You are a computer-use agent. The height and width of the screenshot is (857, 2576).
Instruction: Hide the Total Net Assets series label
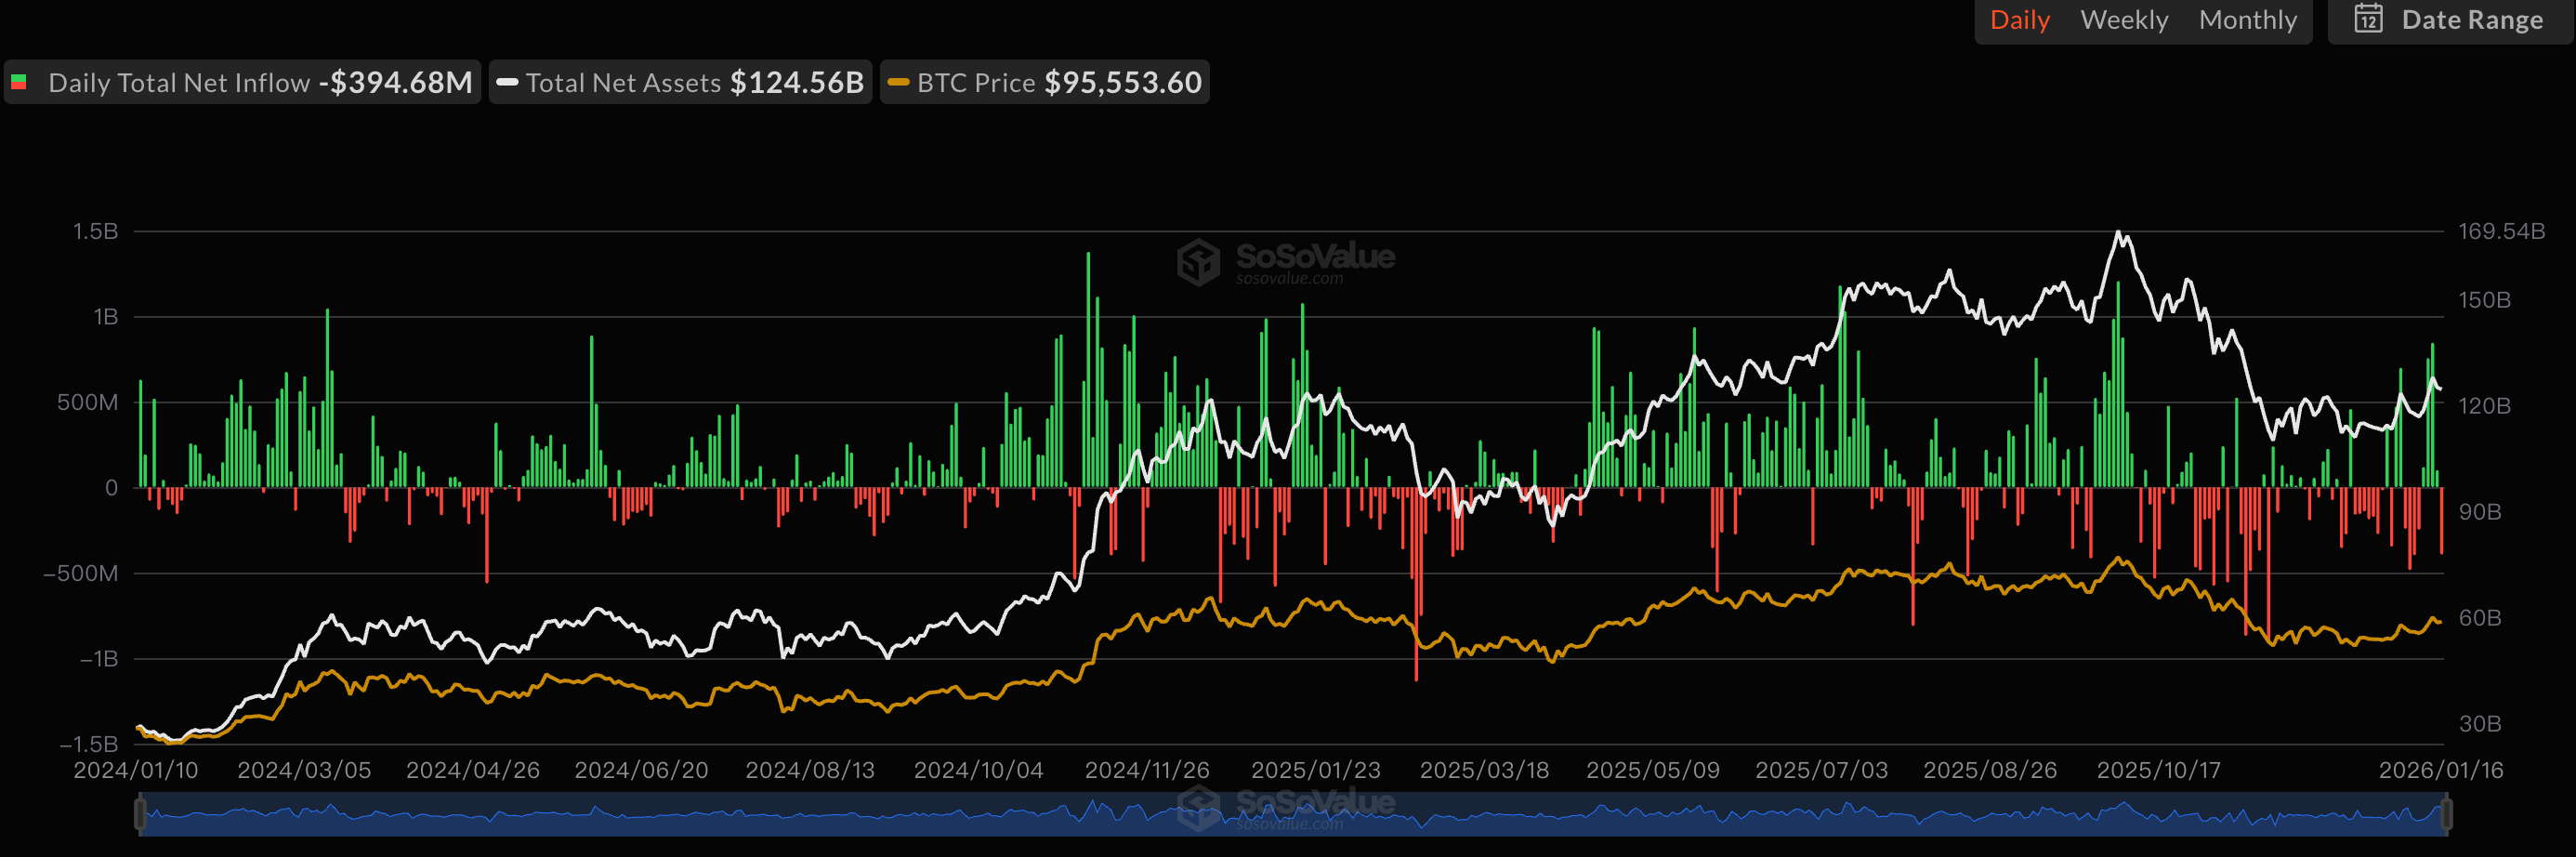click(623, 83)
